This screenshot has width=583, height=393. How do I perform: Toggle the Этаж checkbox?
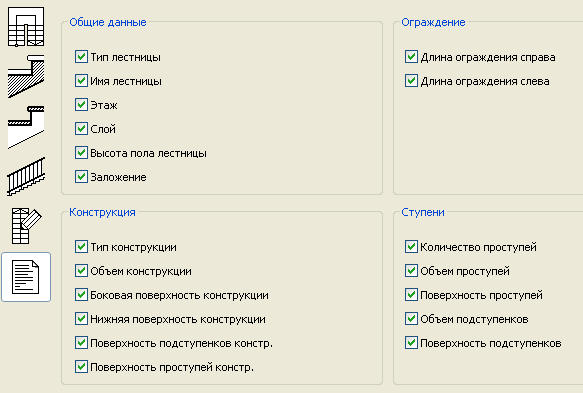tap(81, 105)
